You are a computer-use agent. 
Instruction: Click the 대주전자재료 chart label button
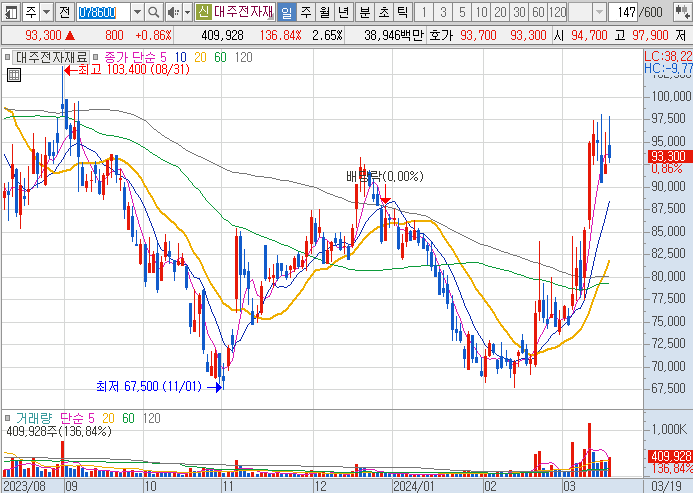coord(51,57)
